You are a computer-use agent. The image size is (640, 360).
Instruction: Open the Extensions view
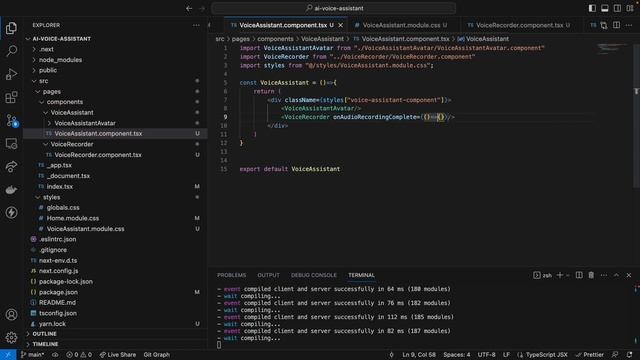[11, 97]
